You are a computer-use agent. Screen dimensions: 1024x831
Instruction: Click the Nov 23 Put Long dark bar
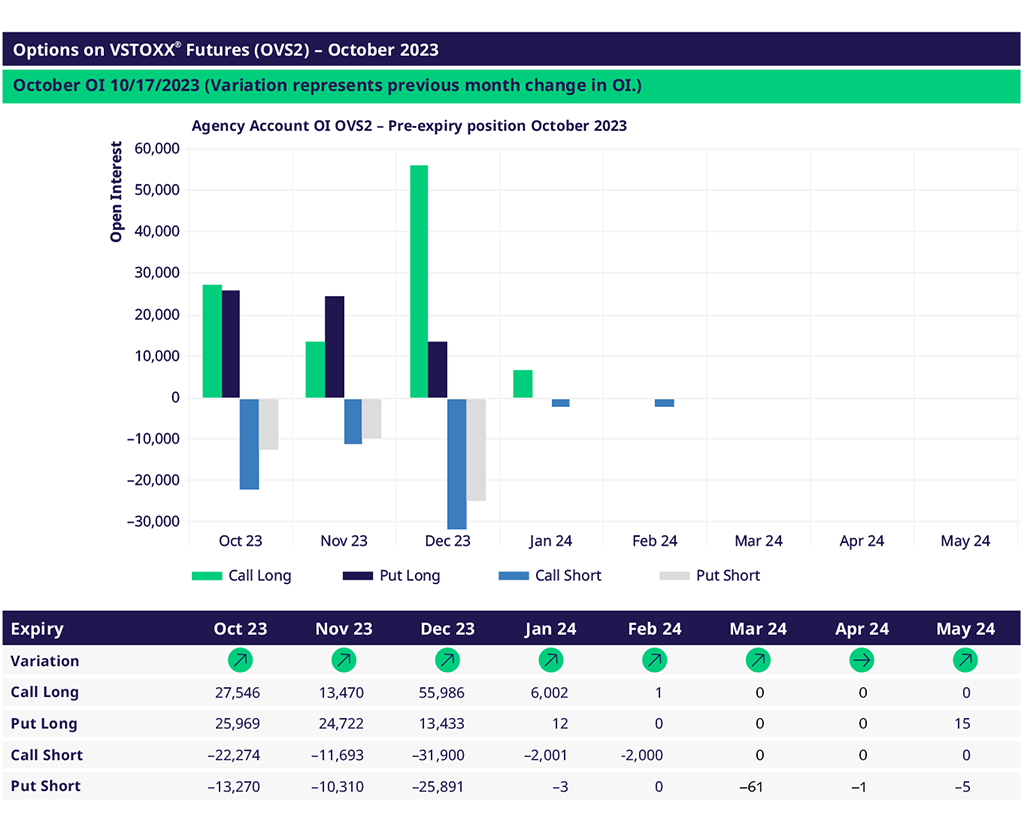coord(334,347)
